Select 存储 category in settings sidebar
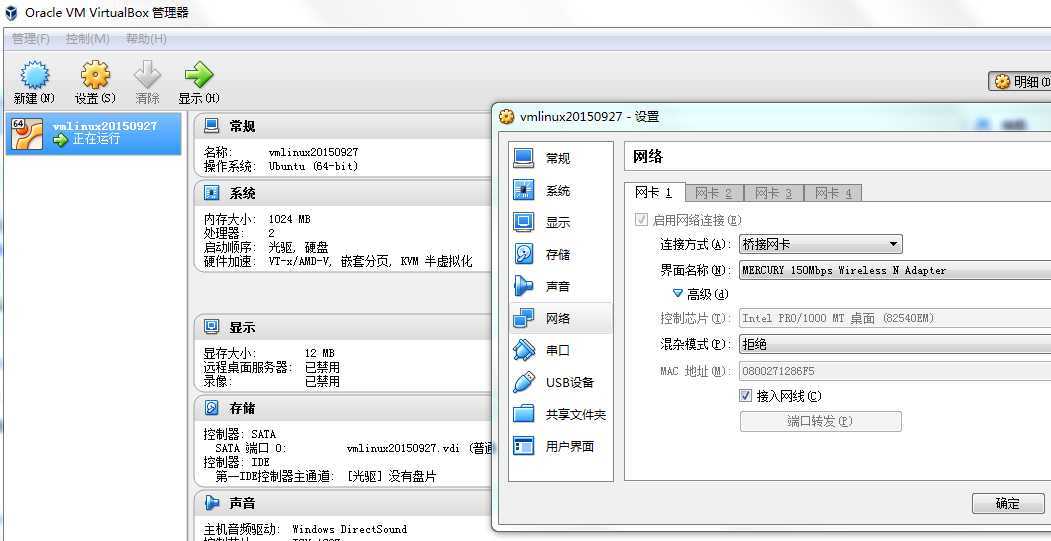This screenshot has height=541, width=1051. (x=560, y=254)
